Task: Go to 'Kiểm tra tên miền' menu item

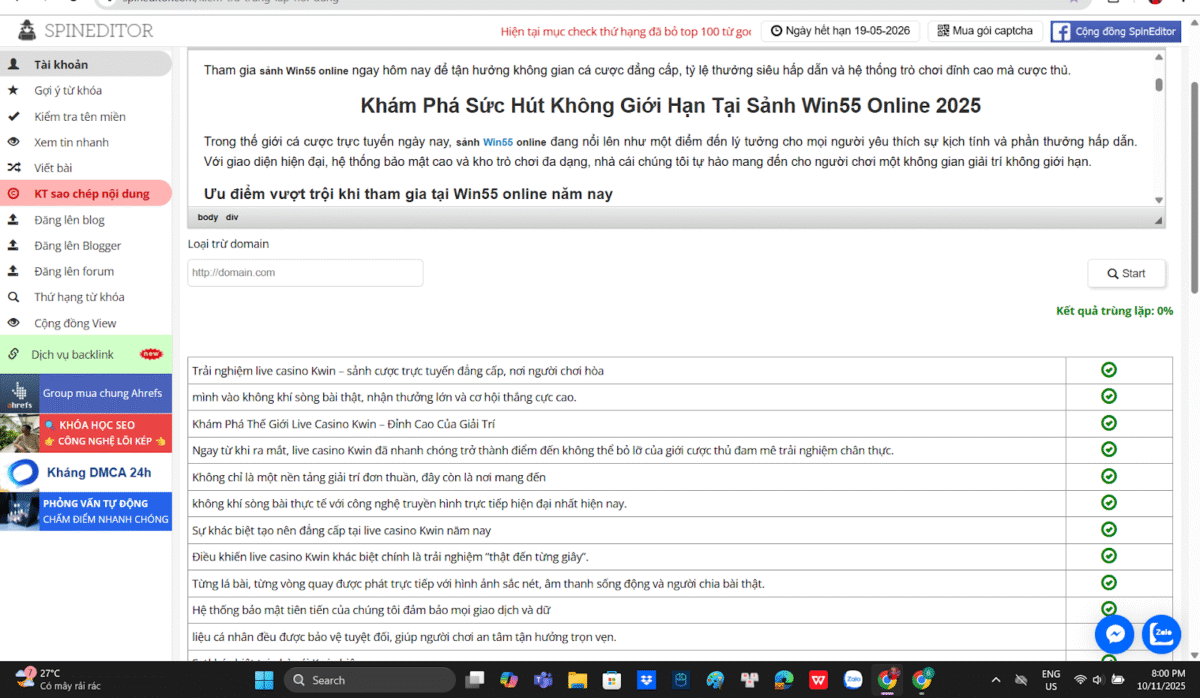Action: 79,117
